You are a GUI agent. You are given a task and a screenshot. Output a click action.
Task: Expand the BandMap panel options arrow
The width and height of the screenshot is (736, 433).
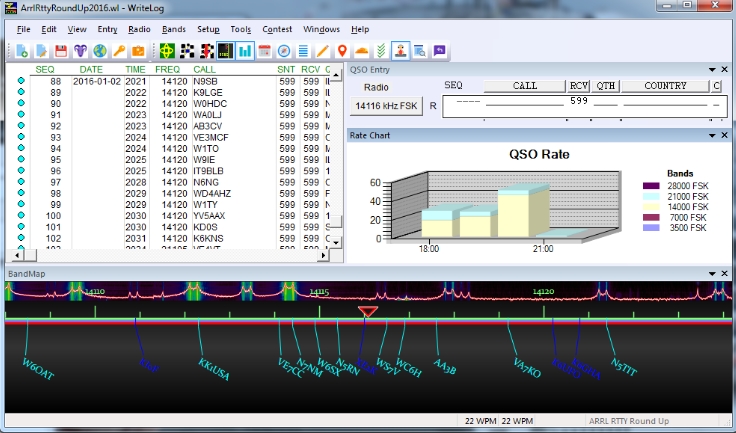pos(712,273)
